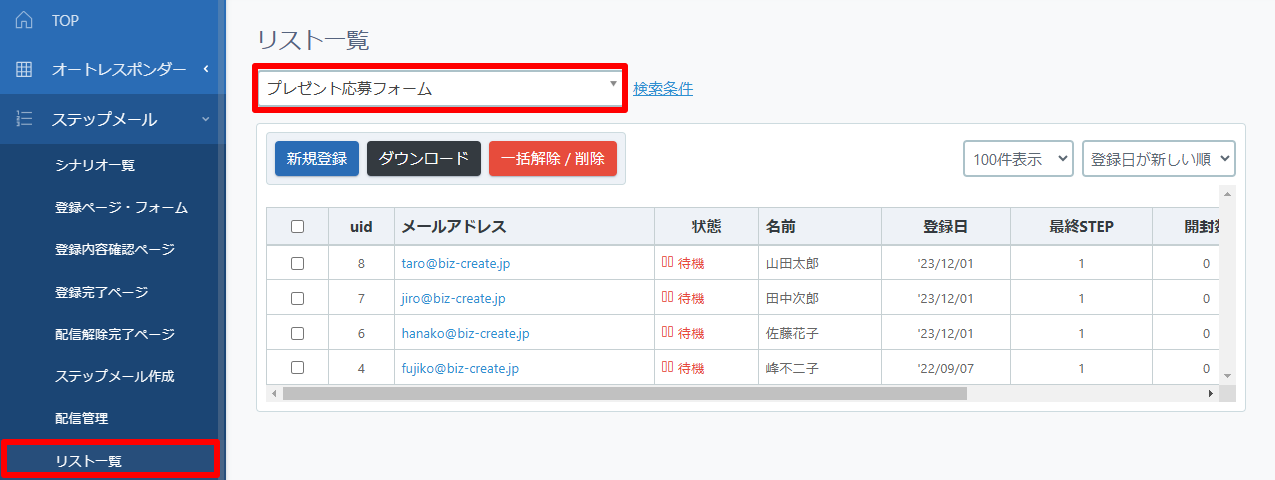Open the プレゼント応募フォーム list dropdown
Image resolution: width=1275 pixels, height=480 pixels.
tap(440, 88)
